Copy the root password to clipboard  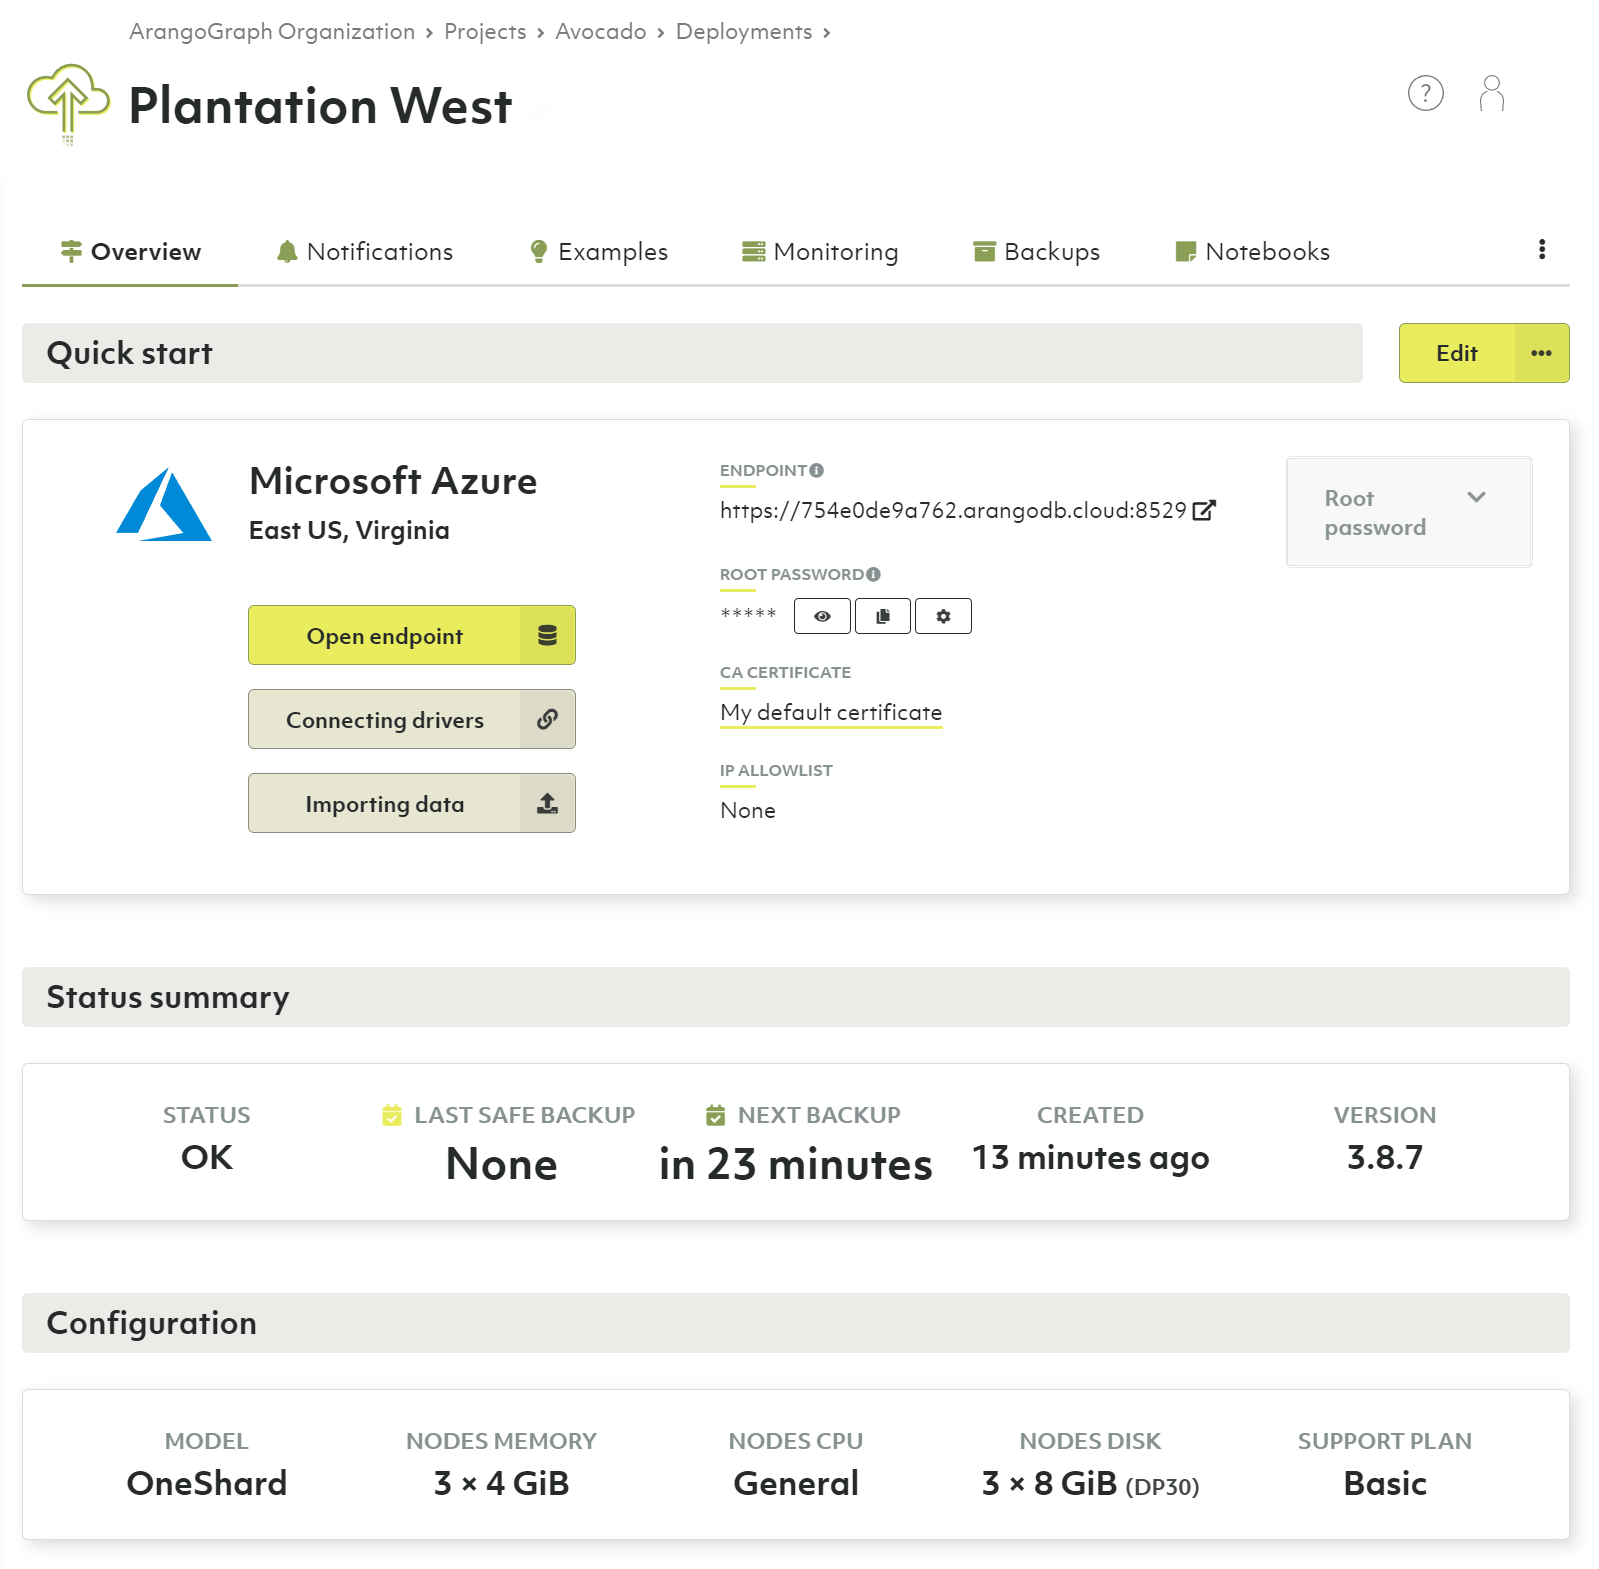883,616
